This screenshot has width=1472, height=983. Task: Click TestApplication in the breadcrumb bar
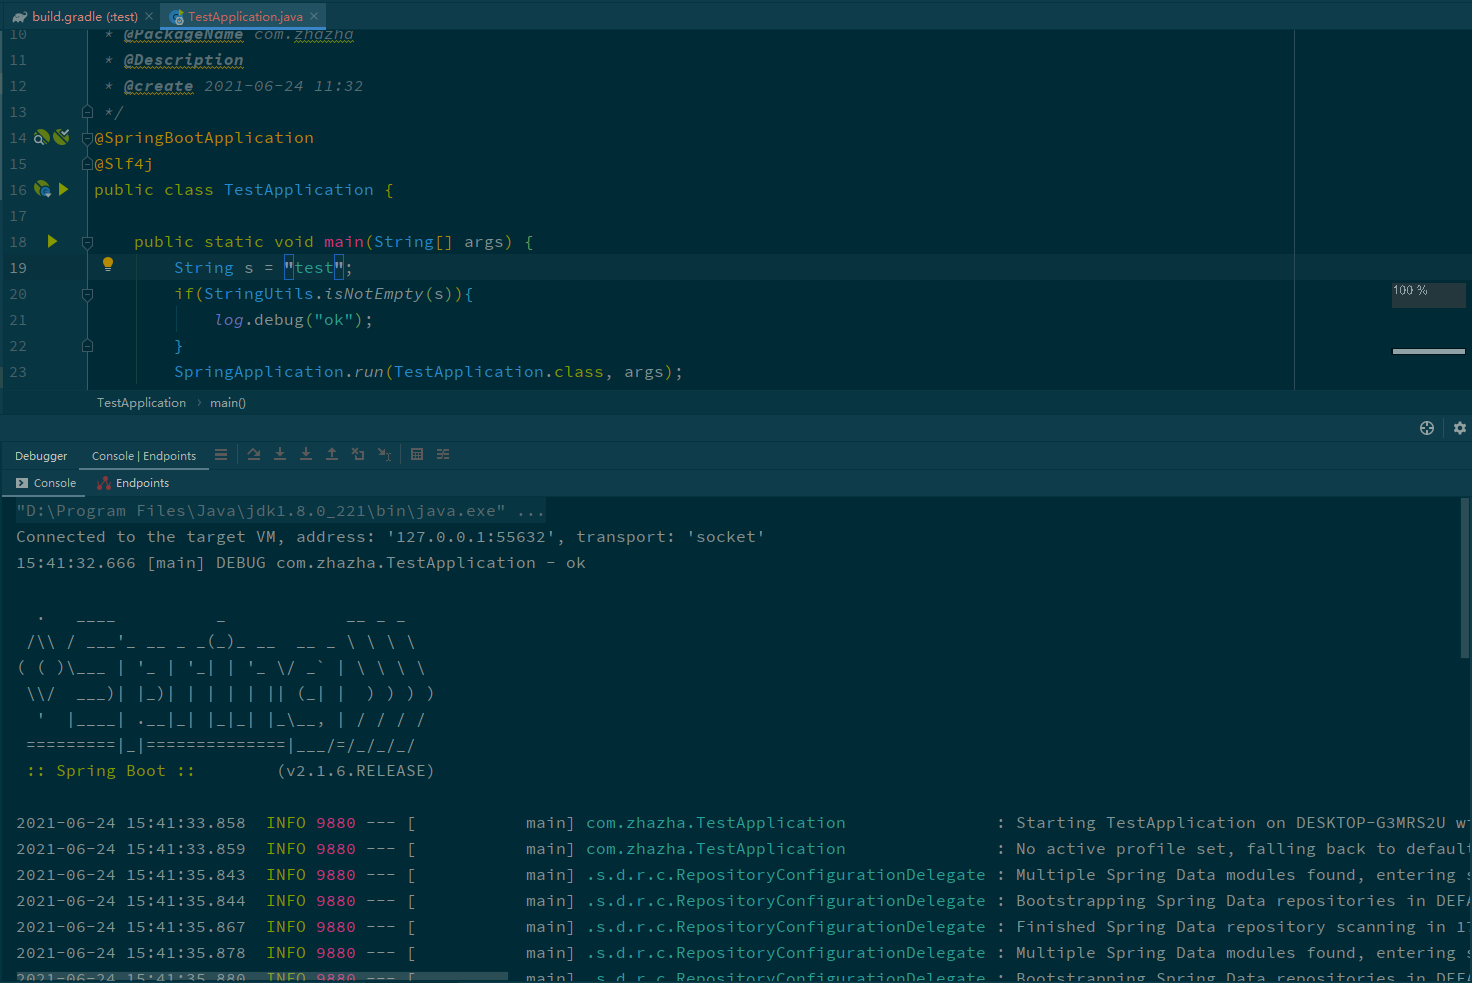coord(141,402)
